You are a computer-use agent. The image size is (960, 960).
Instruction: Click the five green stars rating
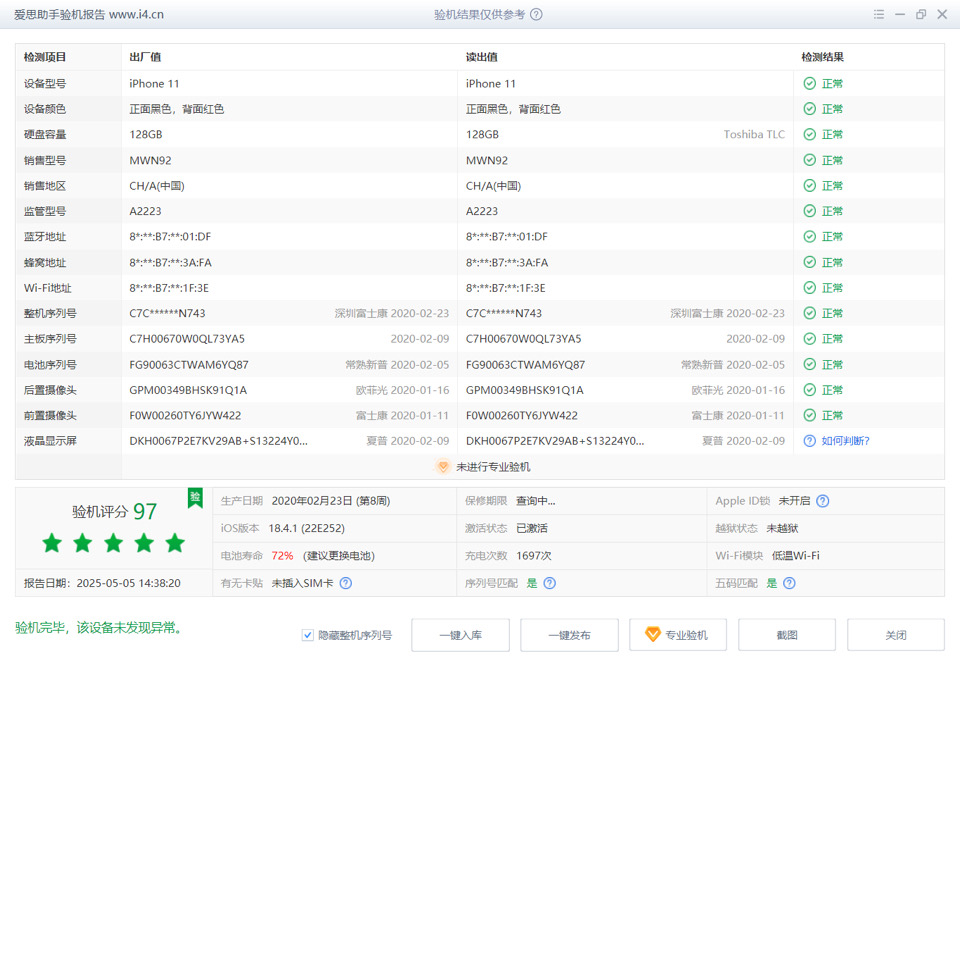point(113,542)
